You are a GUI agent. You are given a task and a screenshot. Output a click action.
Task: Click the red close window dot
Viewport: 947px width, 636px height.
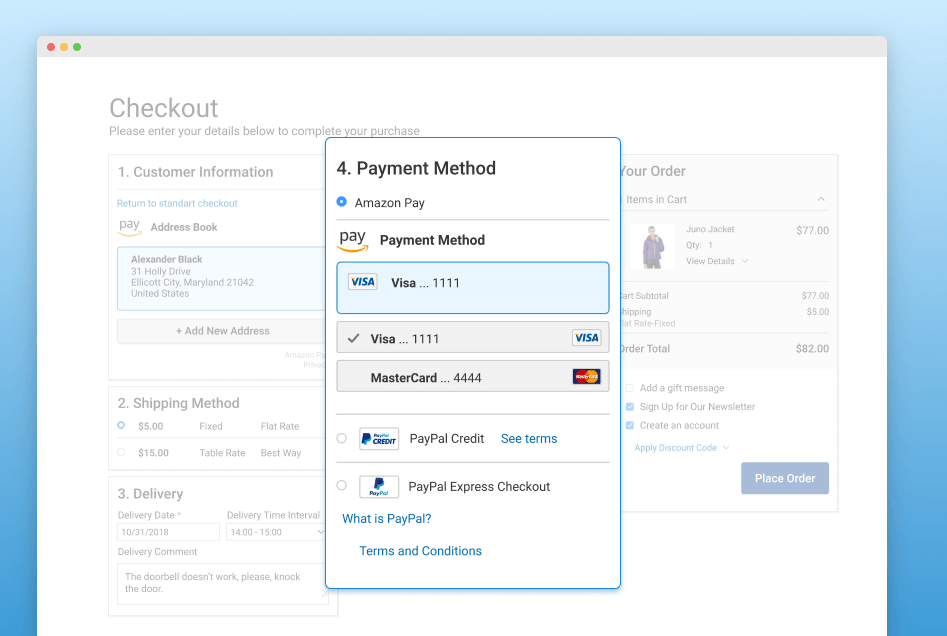pyautogui.click(x=51, y=47)
